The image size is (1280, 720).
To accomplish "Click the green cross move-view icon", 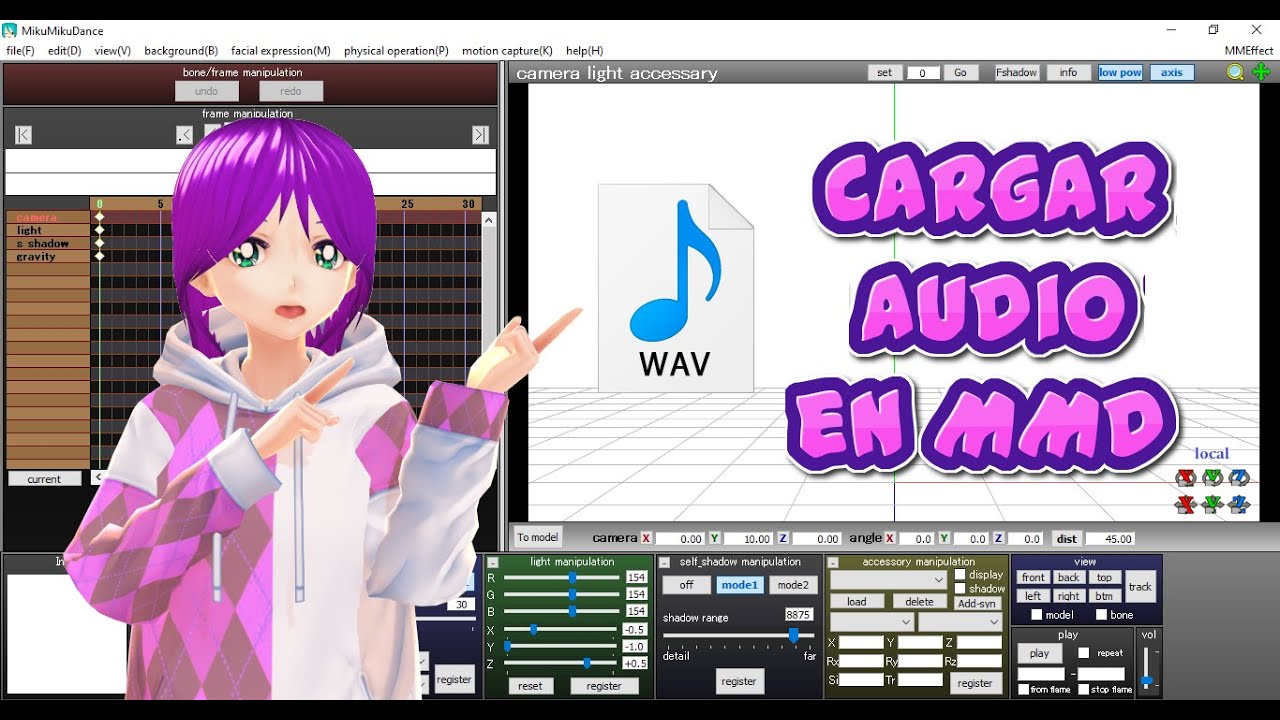I will (1261, 72).
